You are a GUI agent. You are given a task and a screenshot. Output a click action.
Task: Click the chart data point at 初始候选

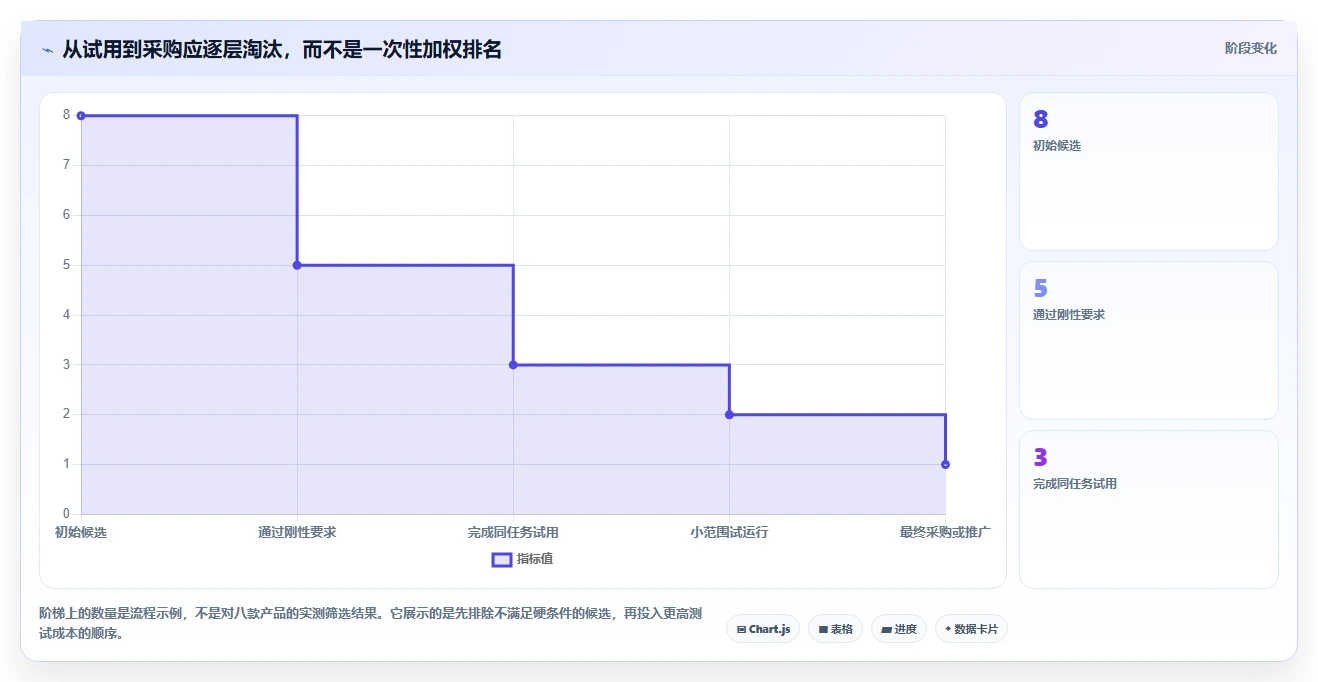[x=81, y=116]
